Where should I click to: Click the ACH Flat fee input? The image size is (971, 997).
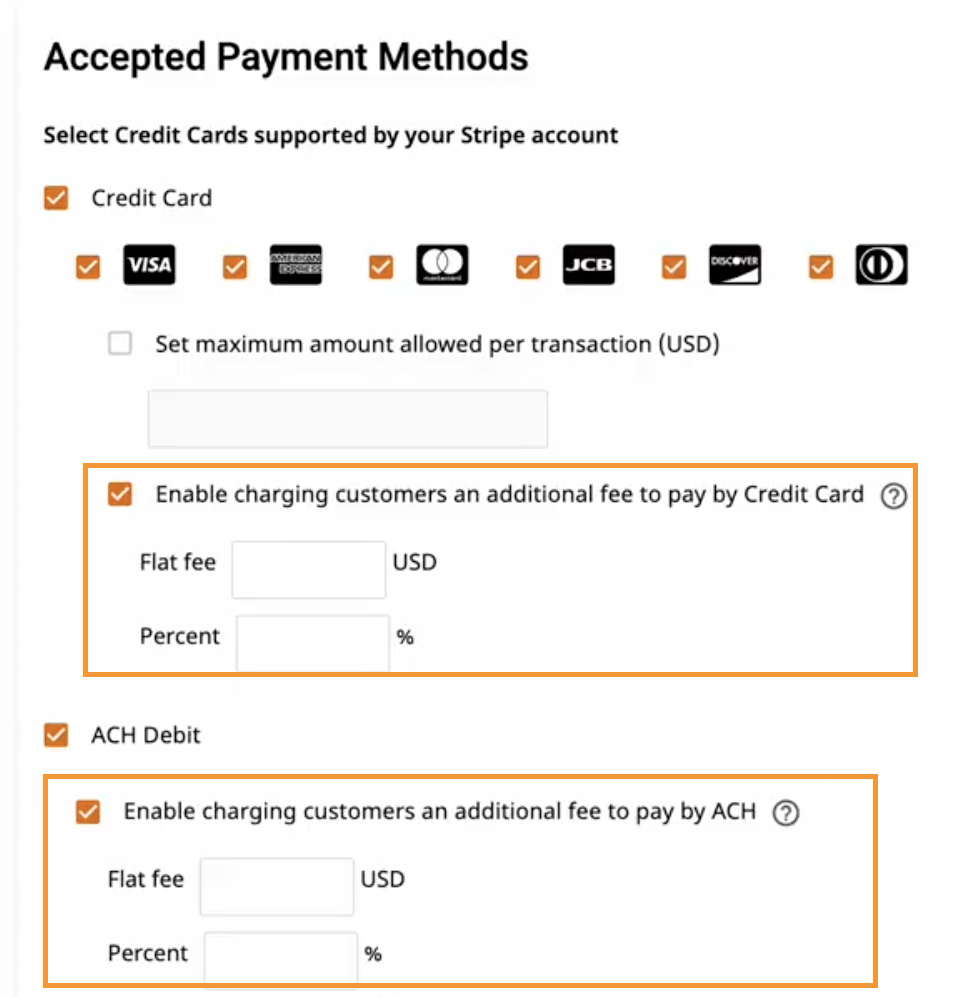tap(277, 886)
